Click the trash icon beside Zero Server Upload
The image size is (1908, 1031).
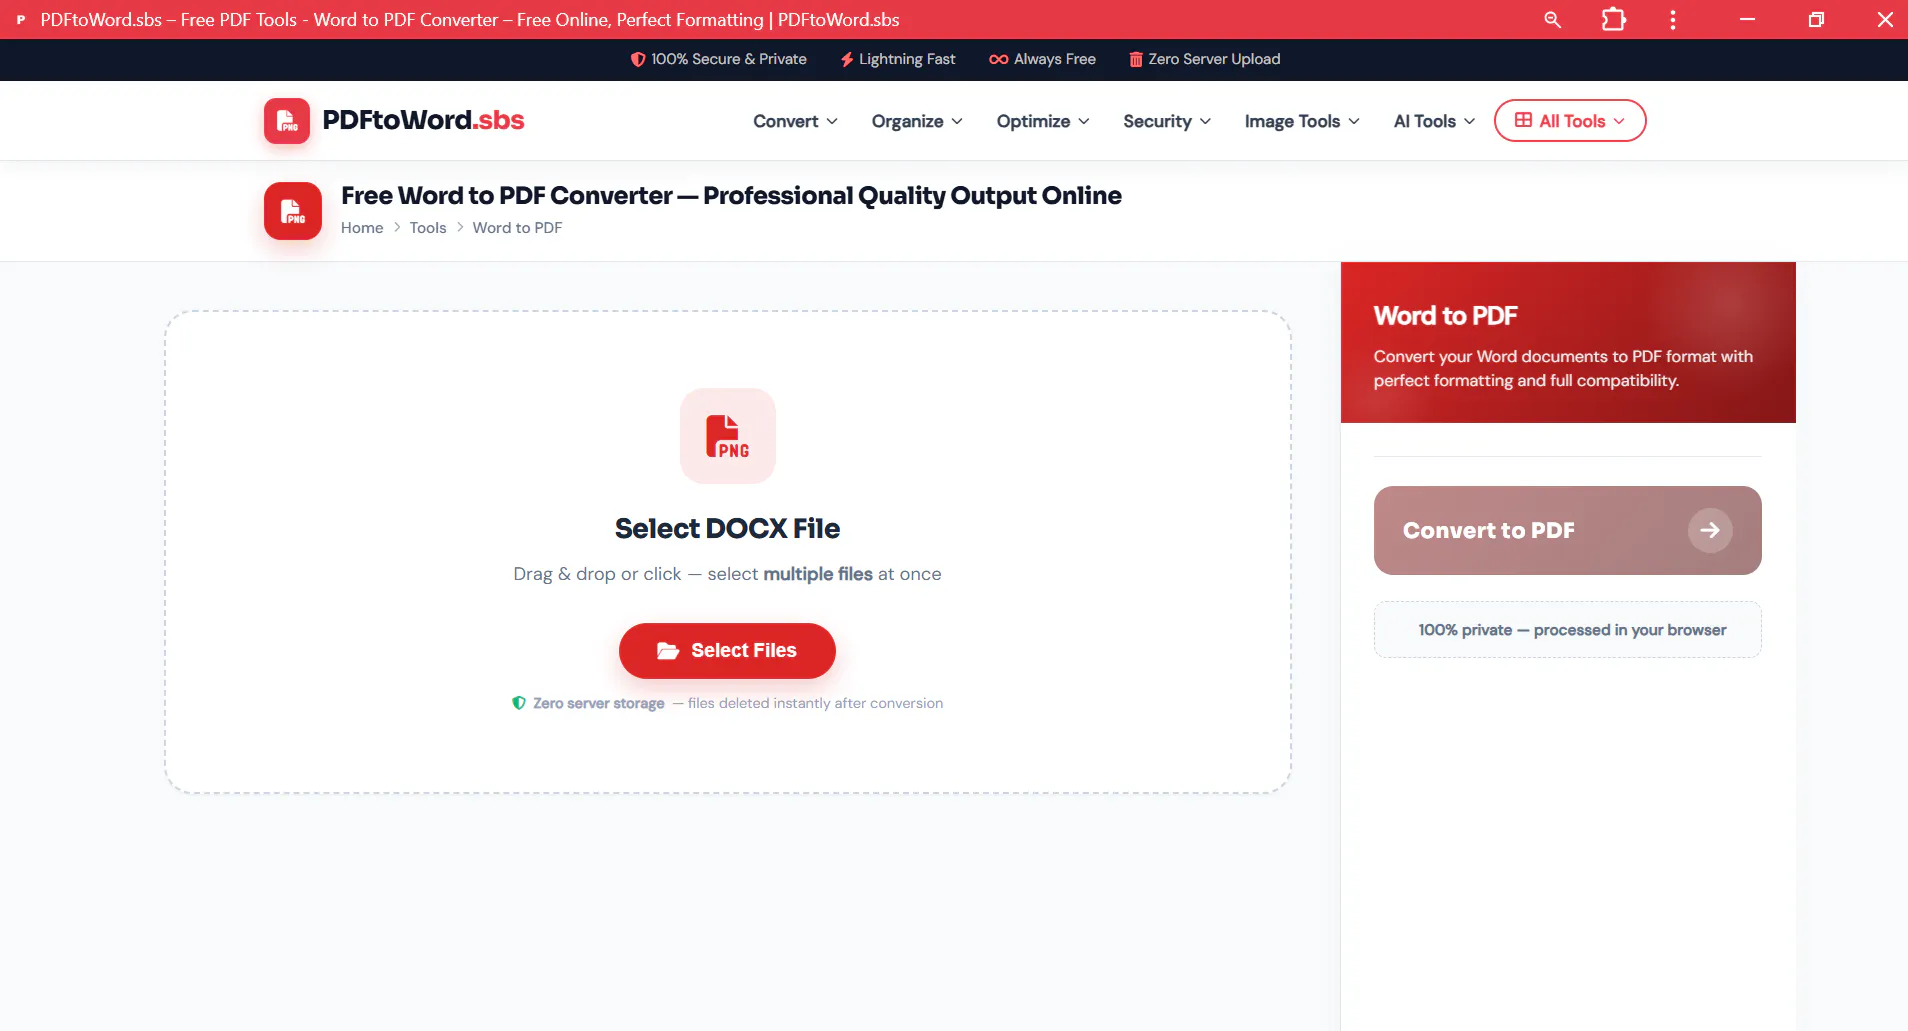tap(1136, 60)
